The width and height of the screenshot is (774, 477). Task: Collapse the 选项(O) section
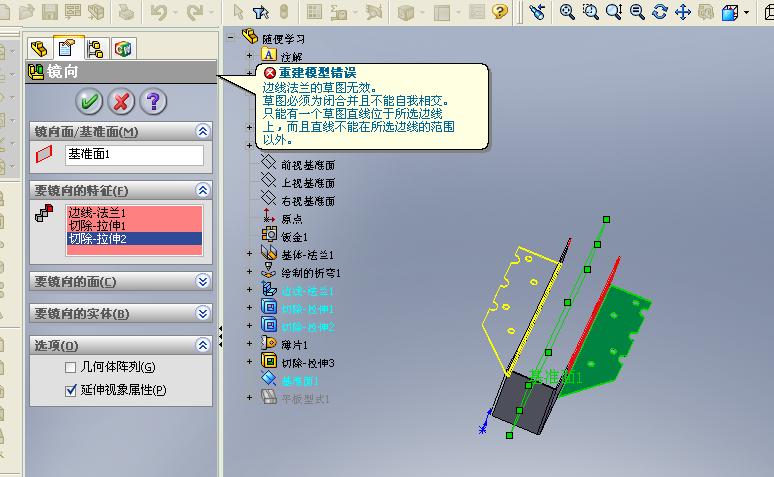(x=203, y=345)
